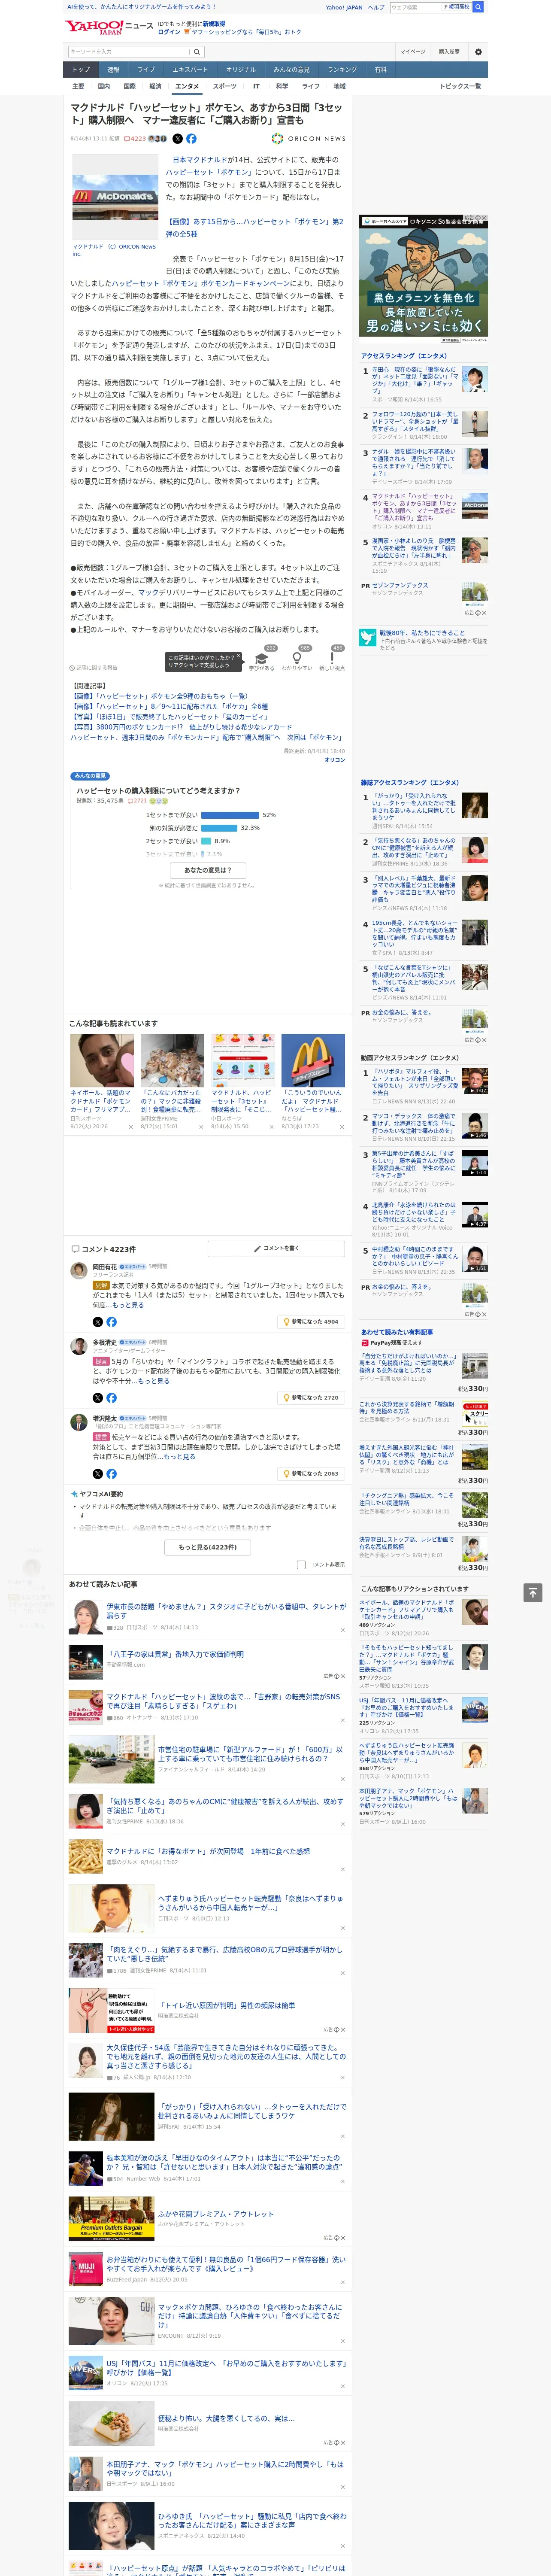
Task: Mark 岡田有花's comment 参考になった 4904
Action: 311,1321
